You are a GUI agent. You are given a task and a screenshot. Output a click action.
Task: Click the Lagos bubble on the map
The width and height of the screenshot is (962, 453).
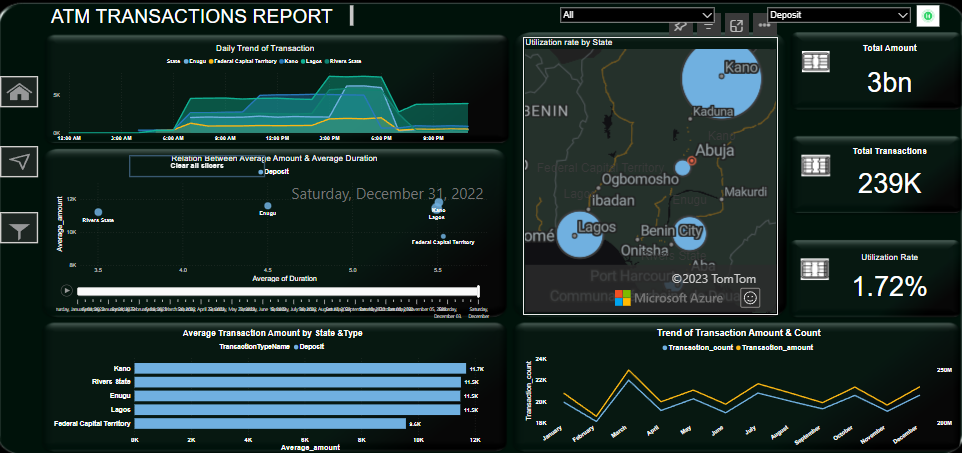(x=581, y=236)
